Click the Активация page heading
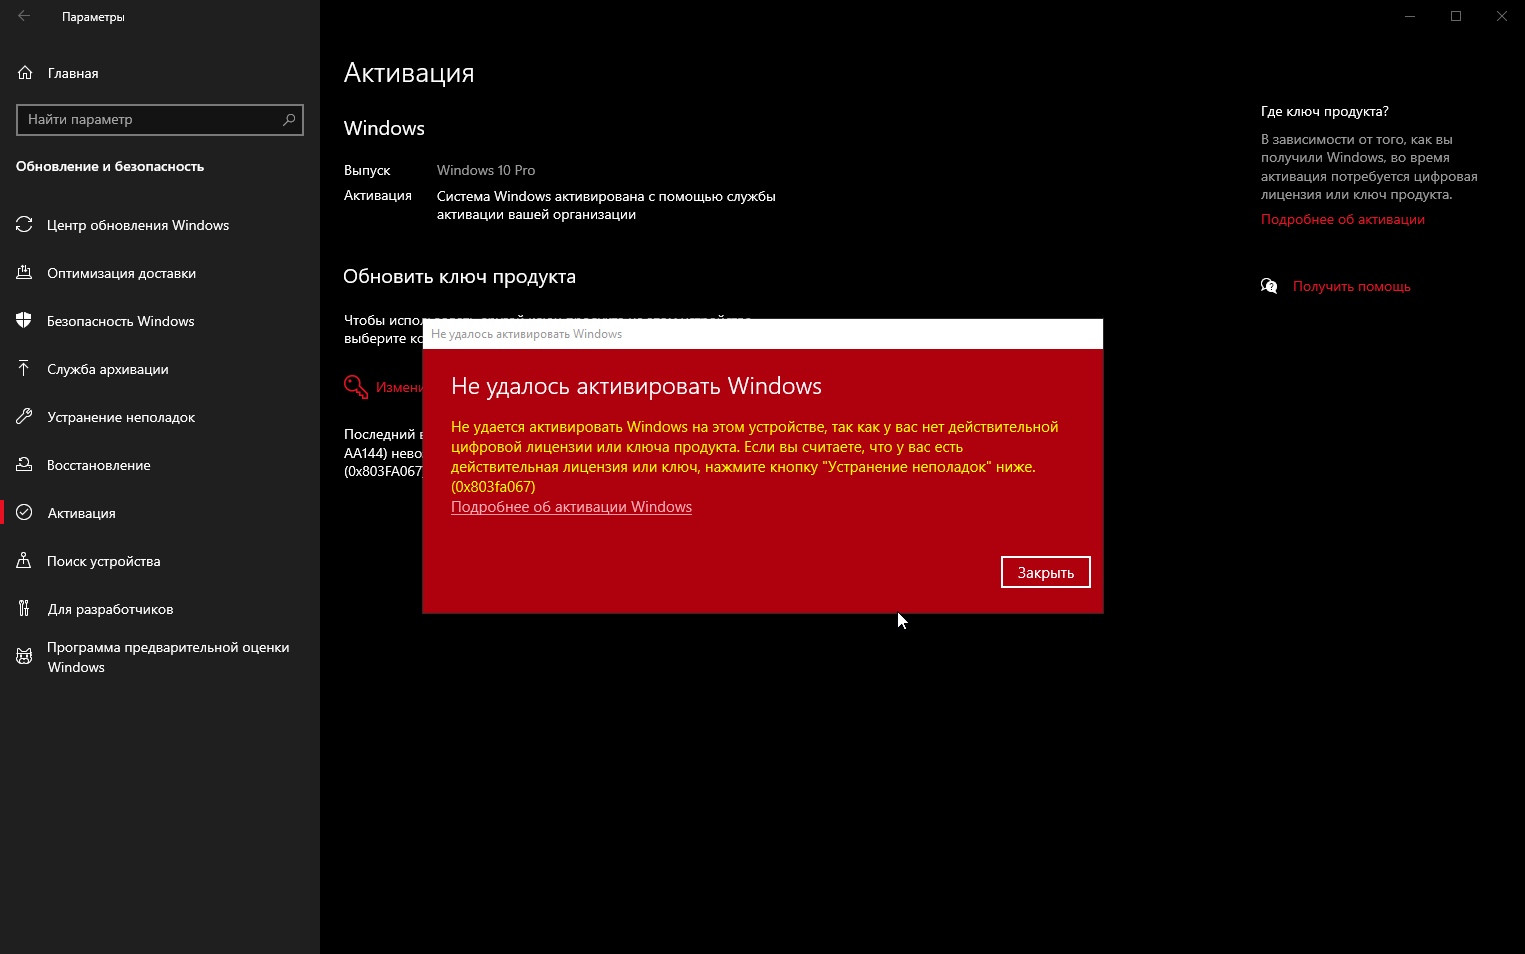 [409, 73]
